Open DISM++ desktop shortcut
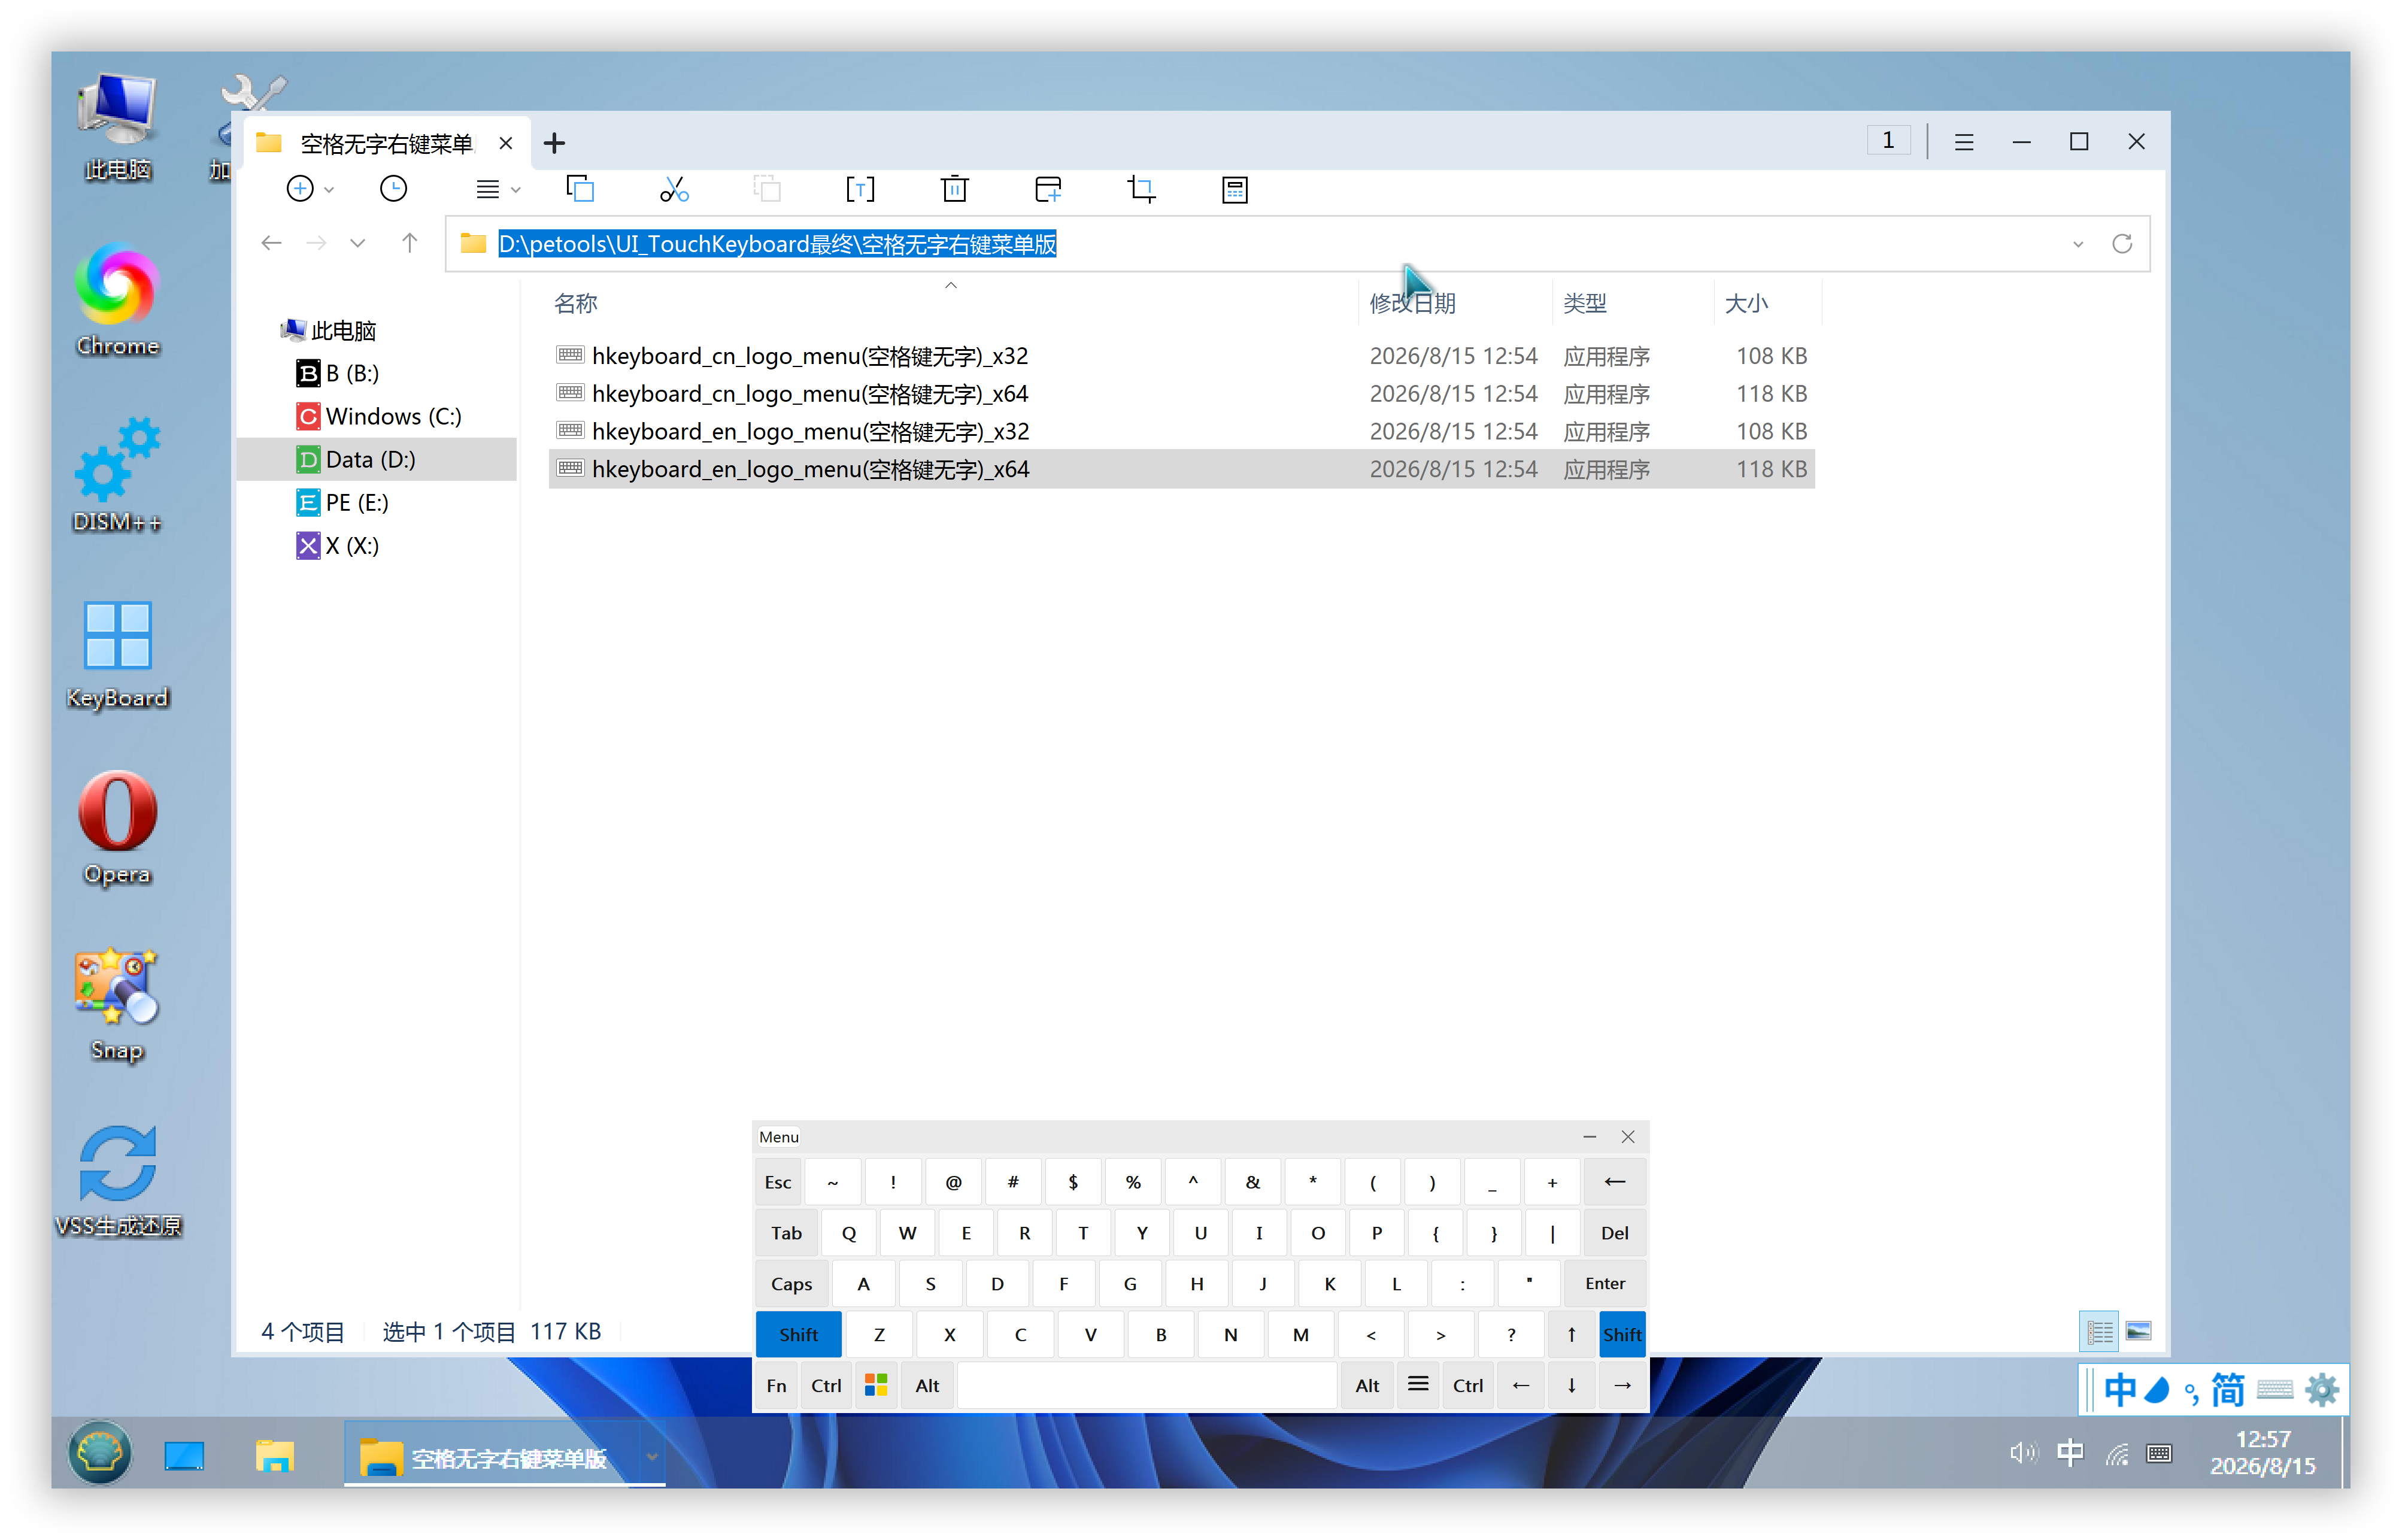This screenshot has width=2402, height=1540. pos(117,476)
